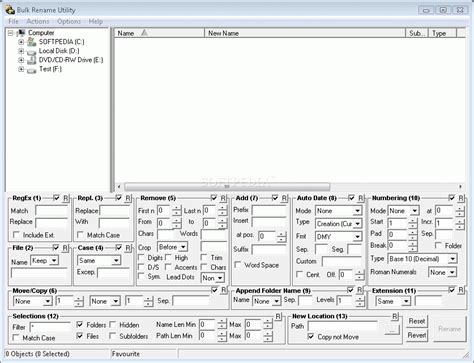Click the R reset button for Extension (11)

coord(461,290)
